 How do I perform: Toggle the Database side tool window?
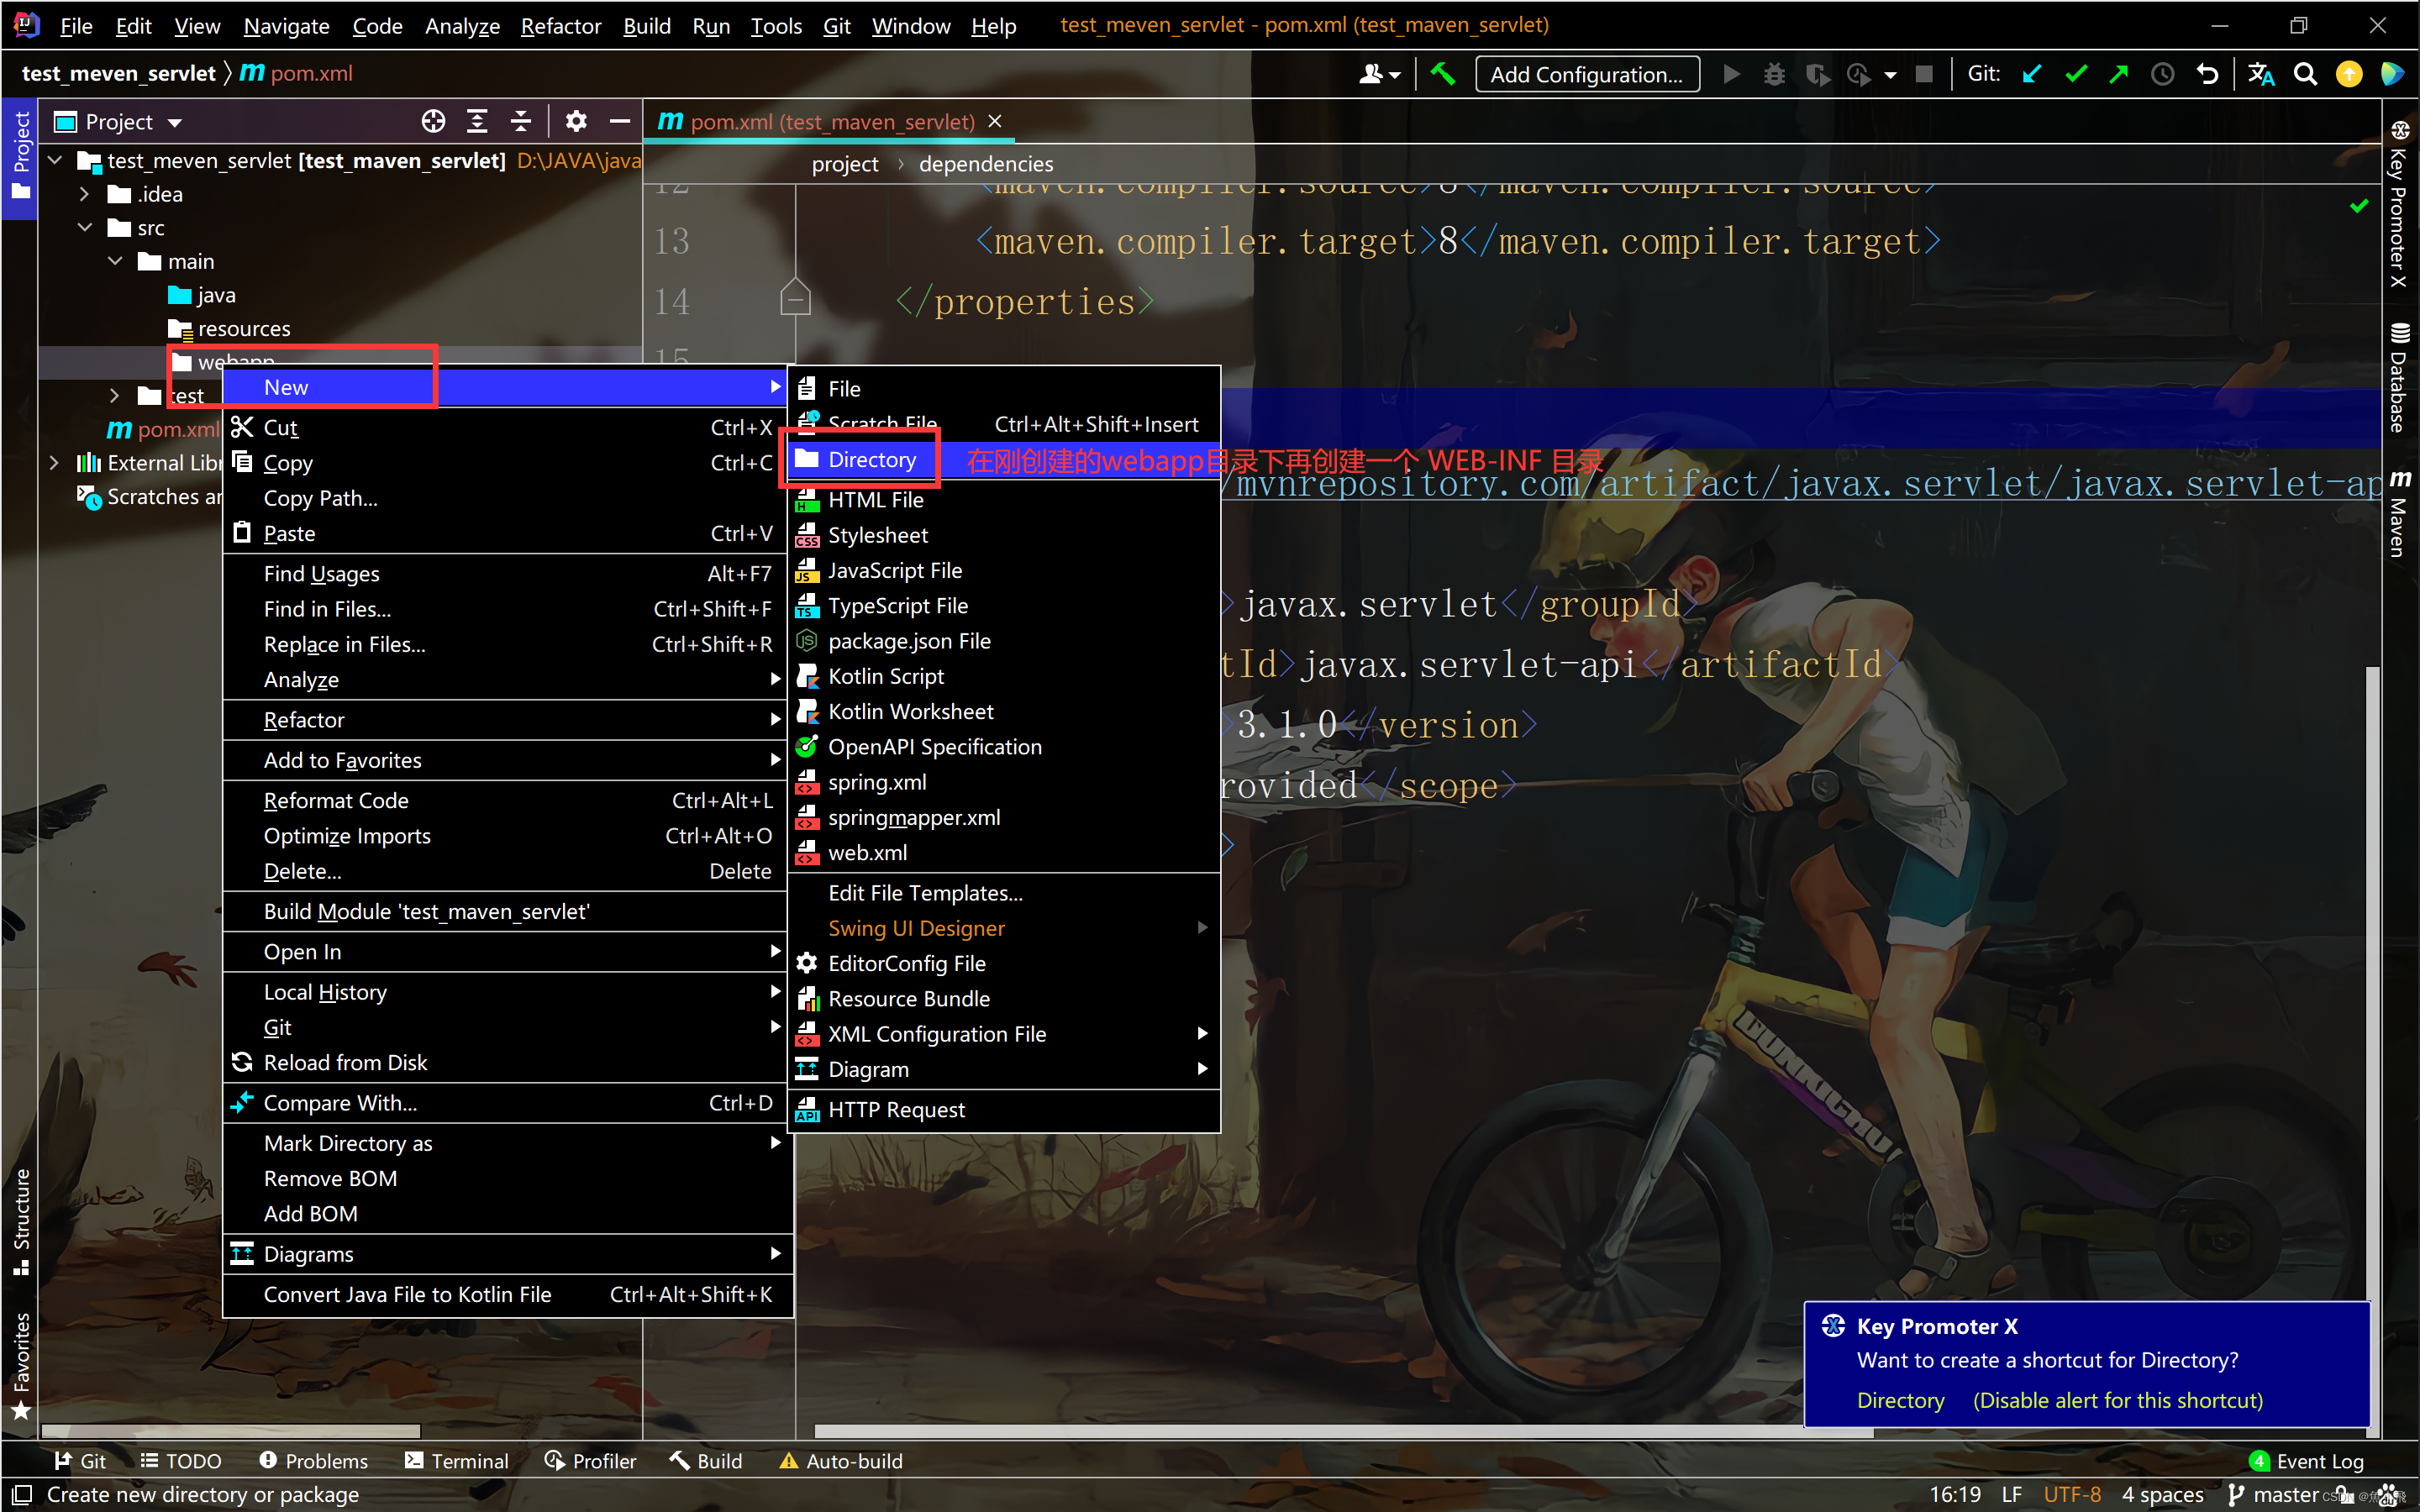(x=2399, y=377)
